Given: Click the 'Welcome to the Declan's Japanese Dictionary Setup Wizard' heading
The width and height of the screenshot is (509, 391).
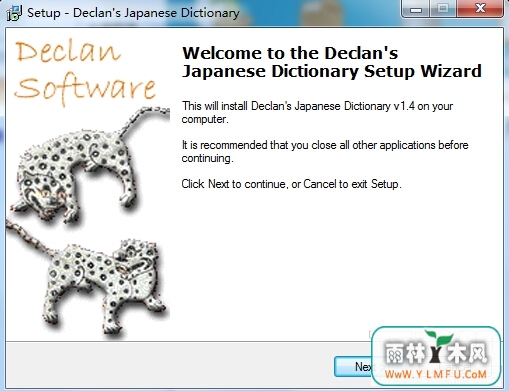Looking at the screenshot, I should 331,62.
